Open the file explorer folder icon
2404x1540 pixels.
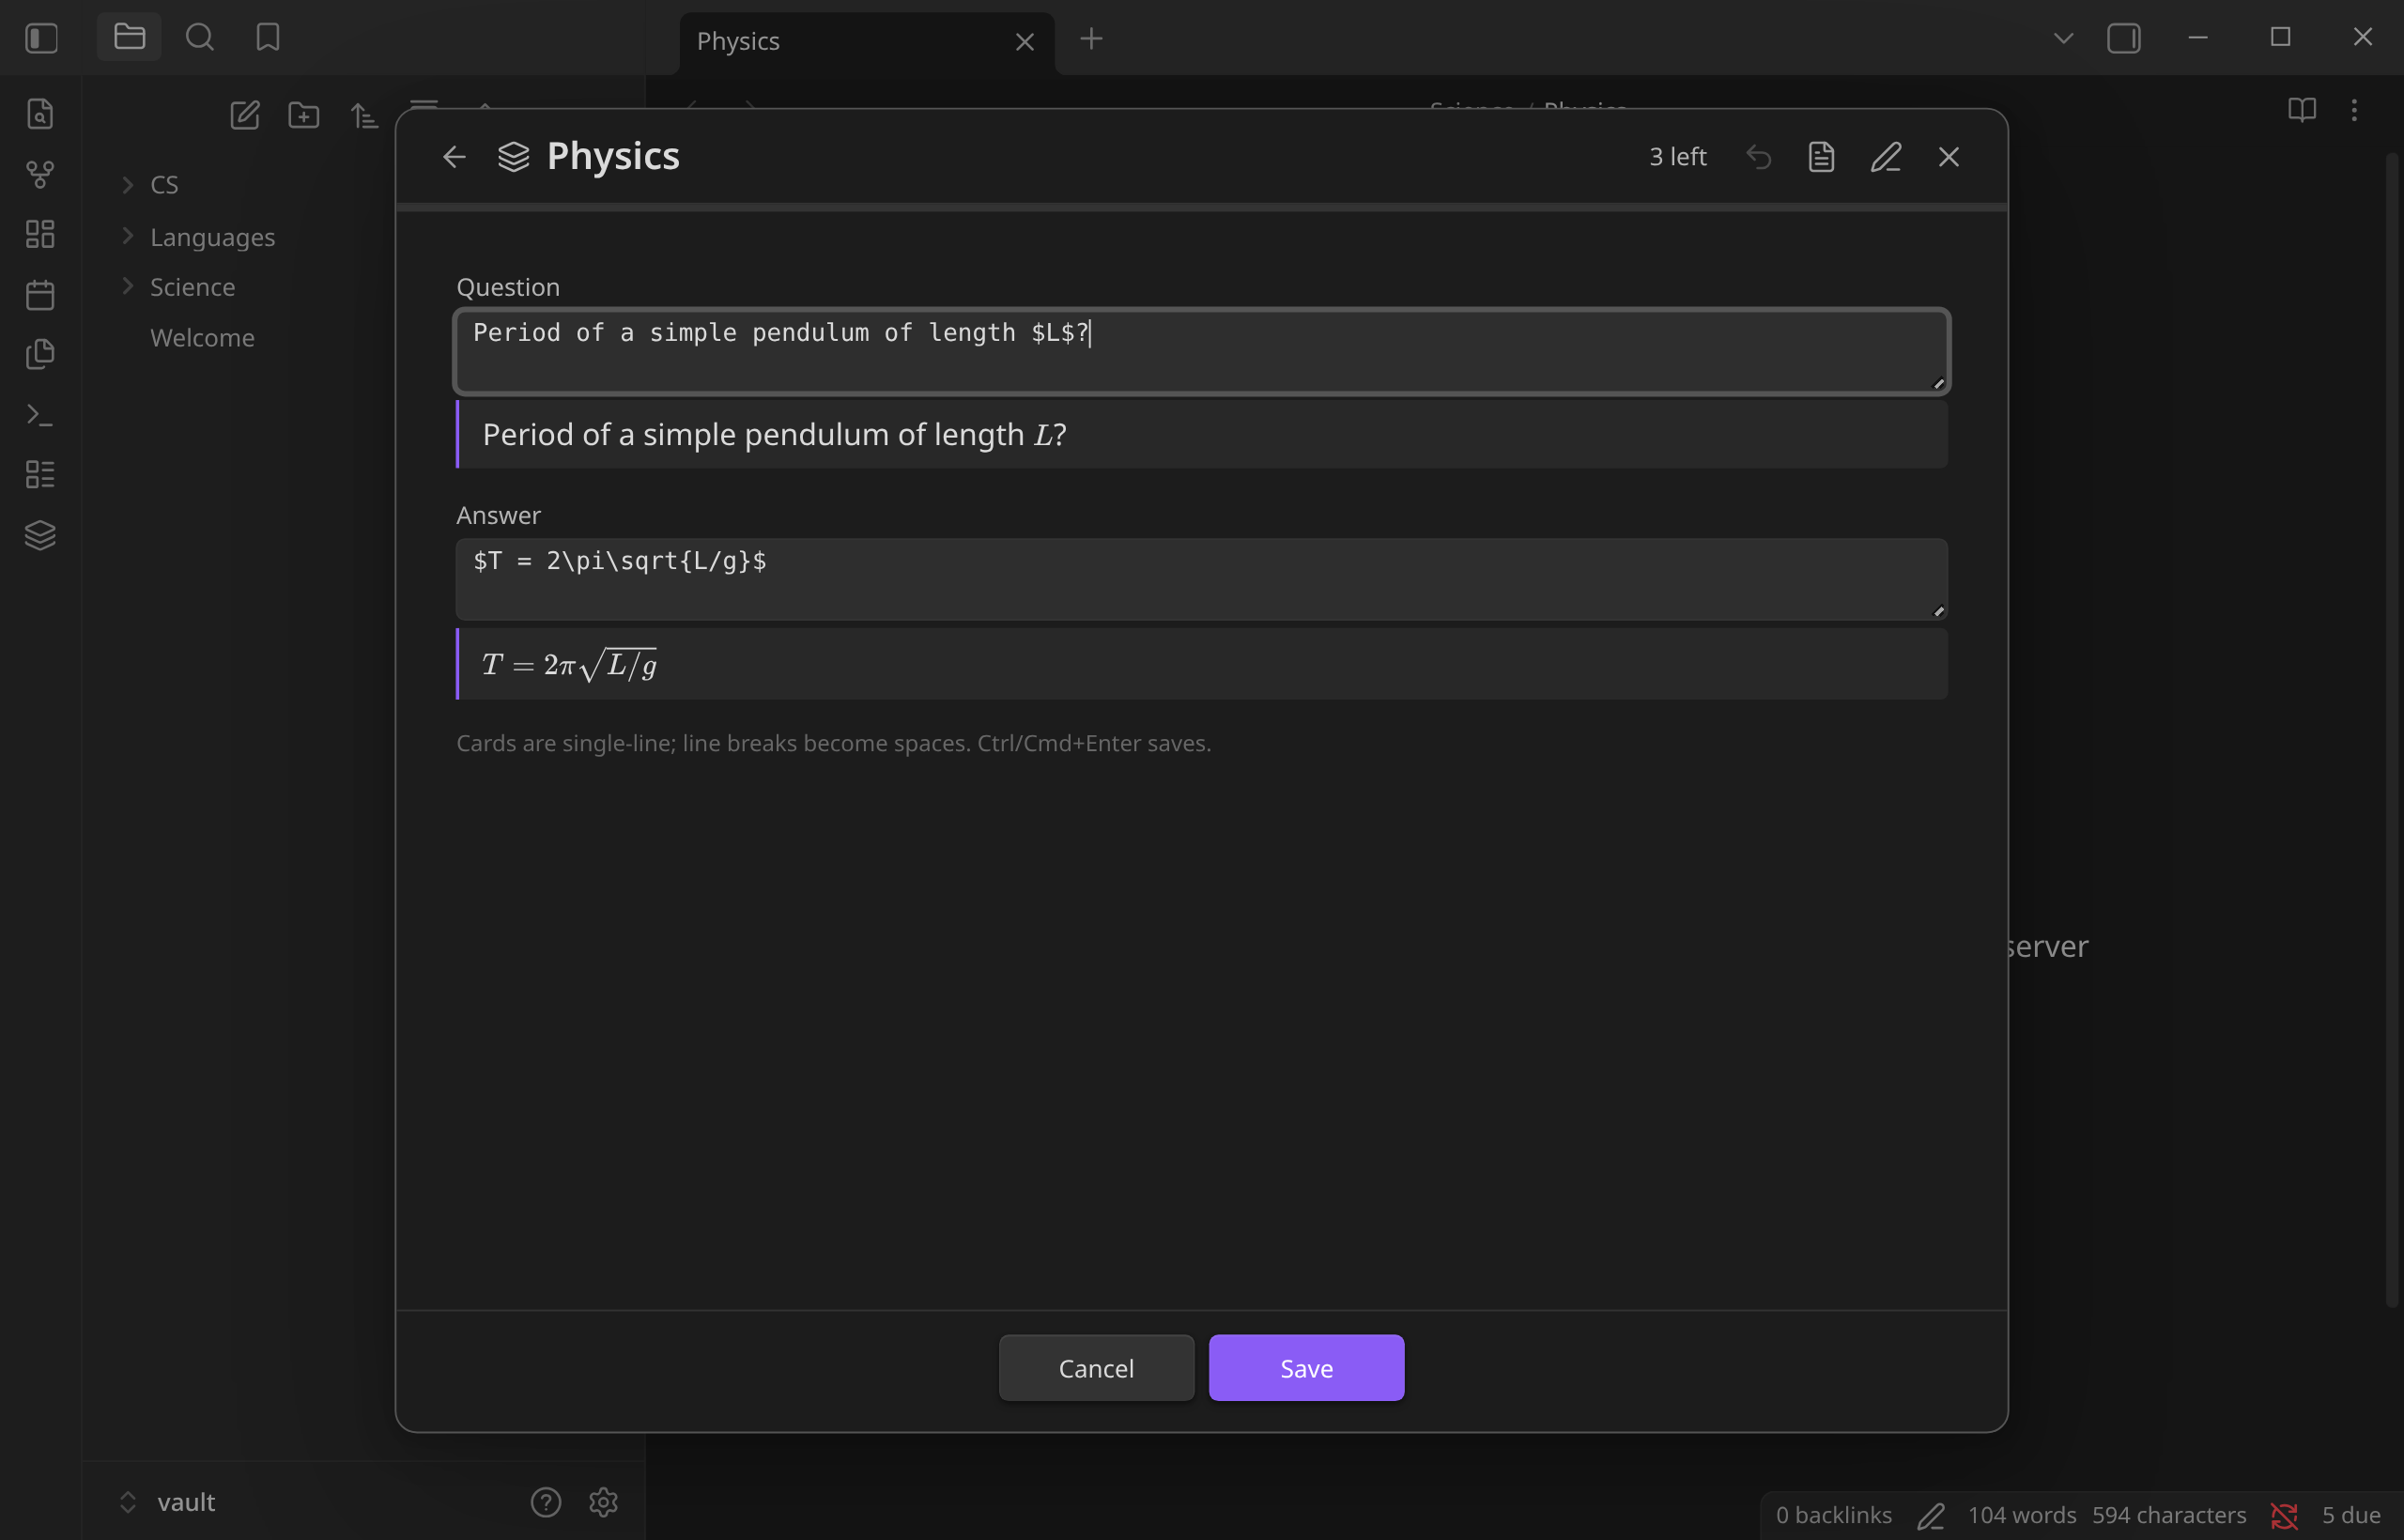pyautogui.click(x=129, y=38)
